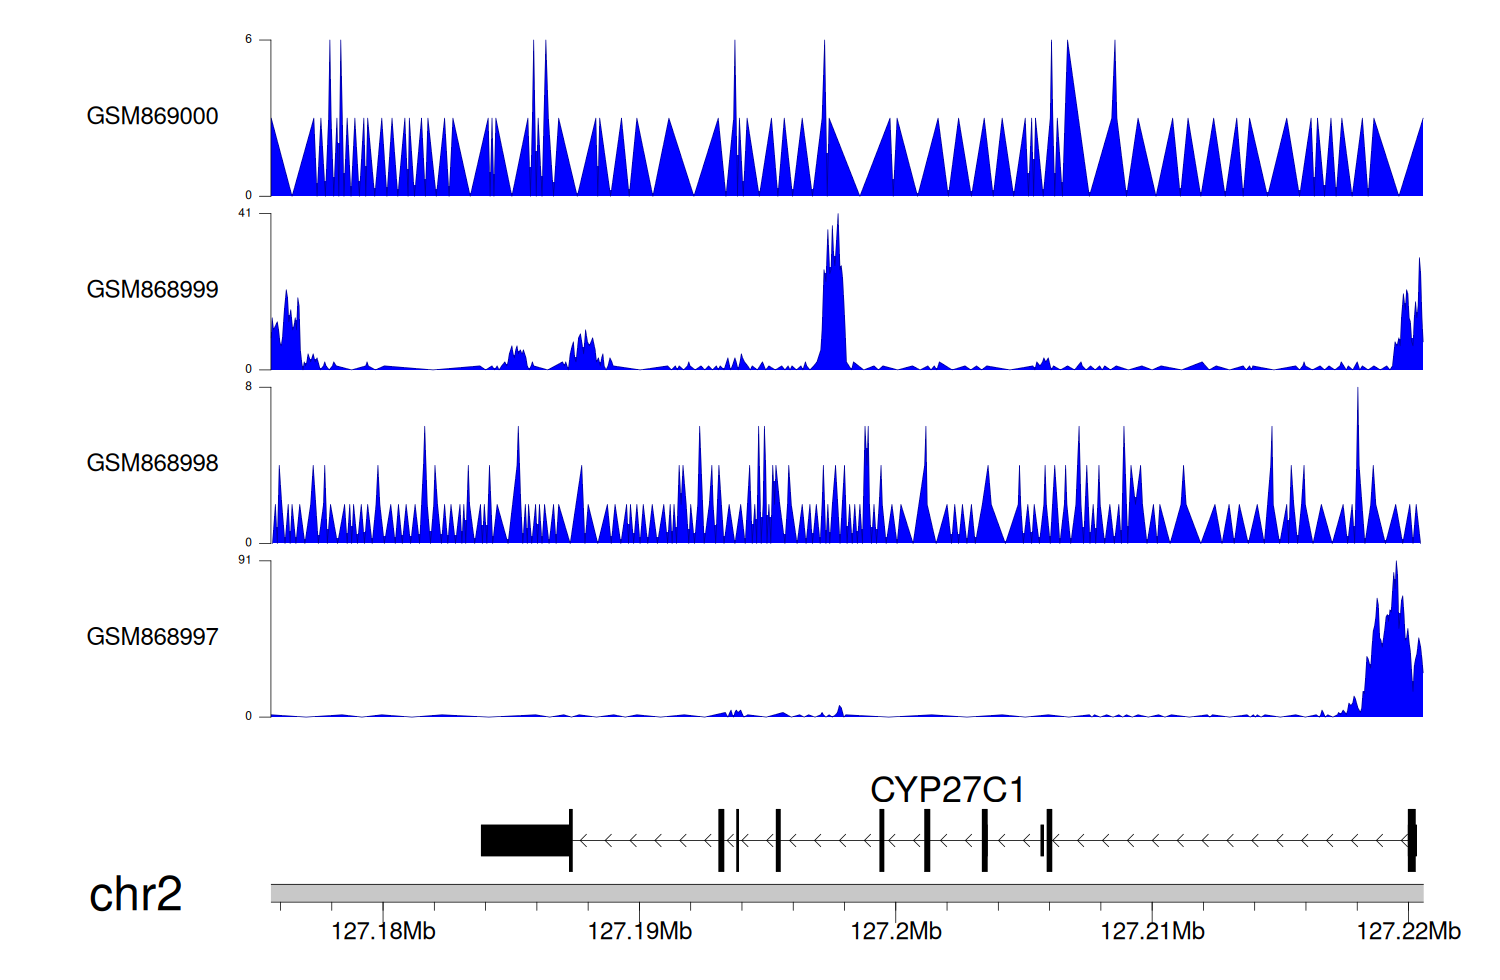
Task: Click the y-axis maximum value 41
Action: [x=245, y=213]
